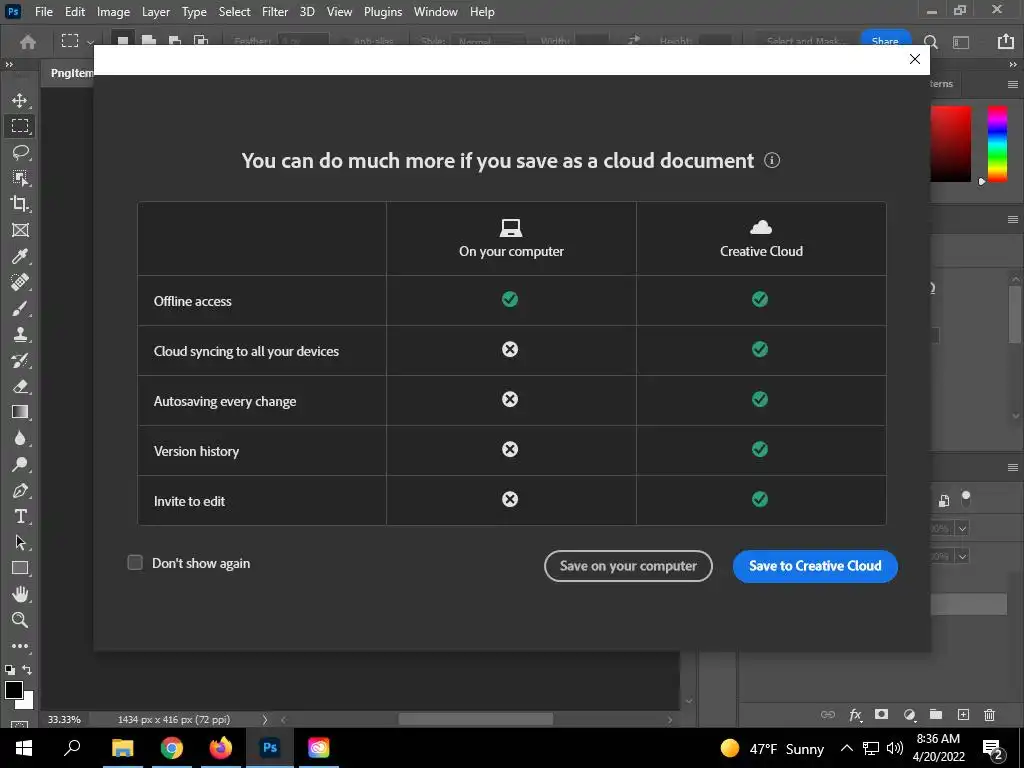1024x768 pixels.
Task: Close the cloud document dialog
Action: [x=914, y=59]
